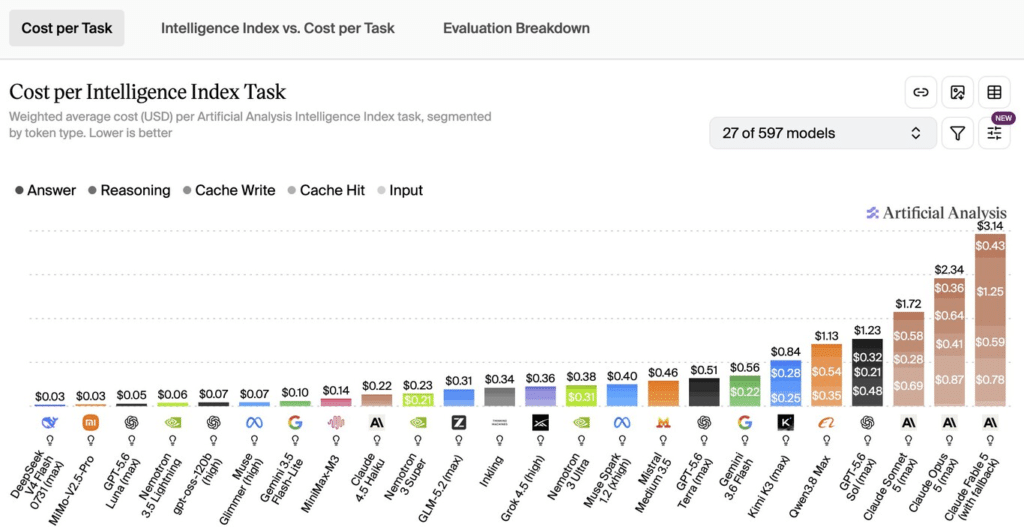The height and width of the screenshot is (527, 1024).
Task: Click the $0.46 label above Mistral Medium 3.5
Action: (663, 373)
